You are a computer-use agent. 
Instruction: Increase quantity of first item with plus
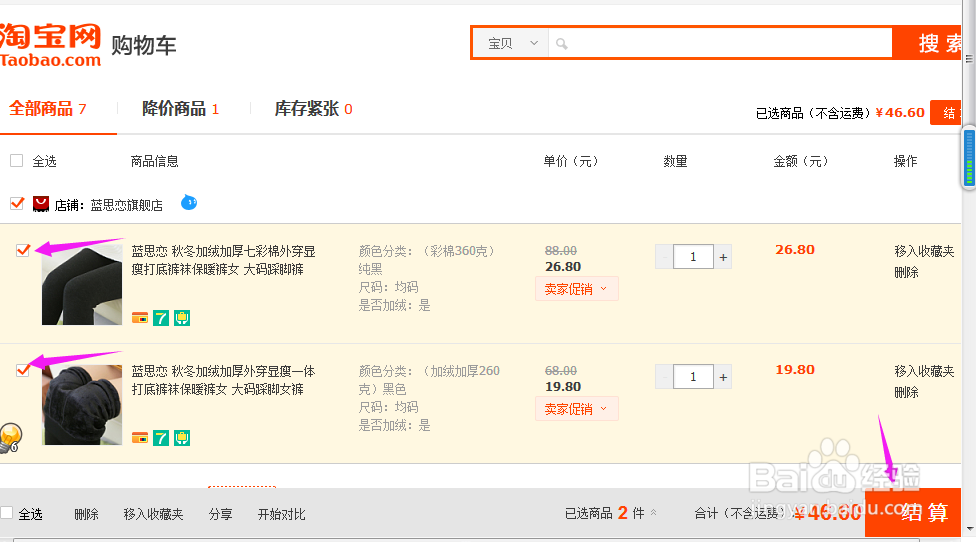723,257
